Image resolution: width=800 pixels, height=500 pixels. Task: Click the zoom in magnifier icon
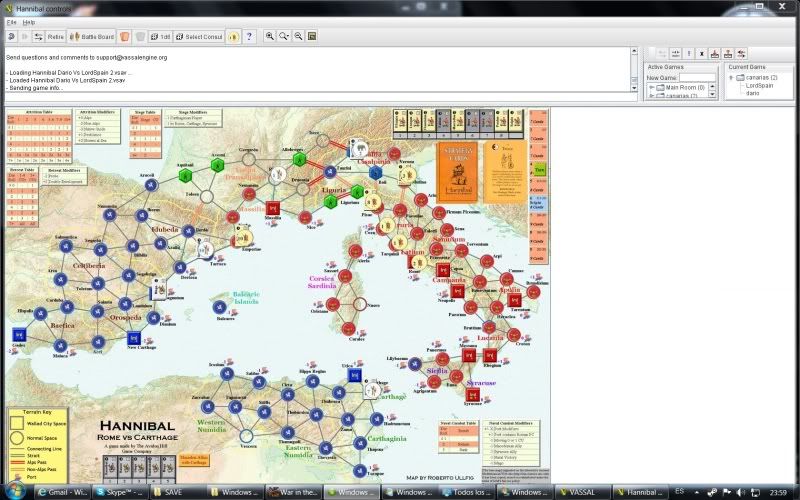tap(270, 36)
